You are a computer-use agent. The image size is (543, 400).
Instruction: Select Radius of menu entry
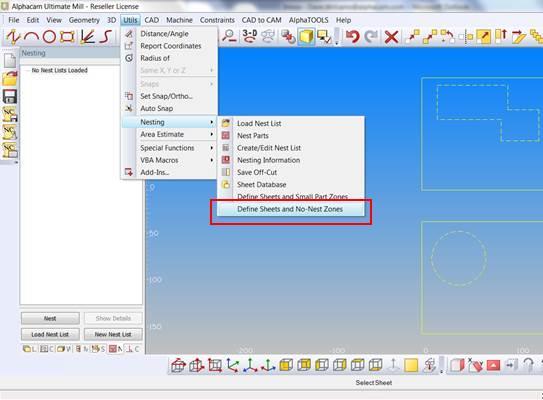point(155,58)
